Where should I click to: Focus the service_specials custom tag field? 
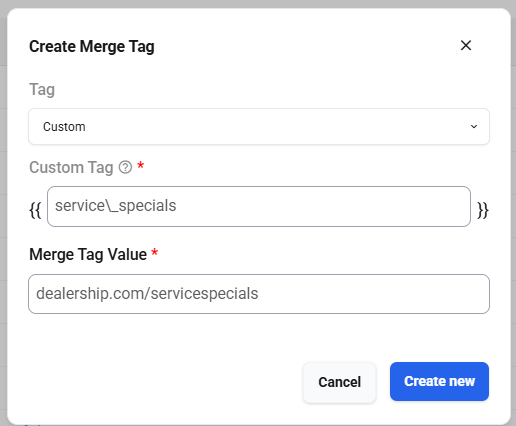pos(259,206)
